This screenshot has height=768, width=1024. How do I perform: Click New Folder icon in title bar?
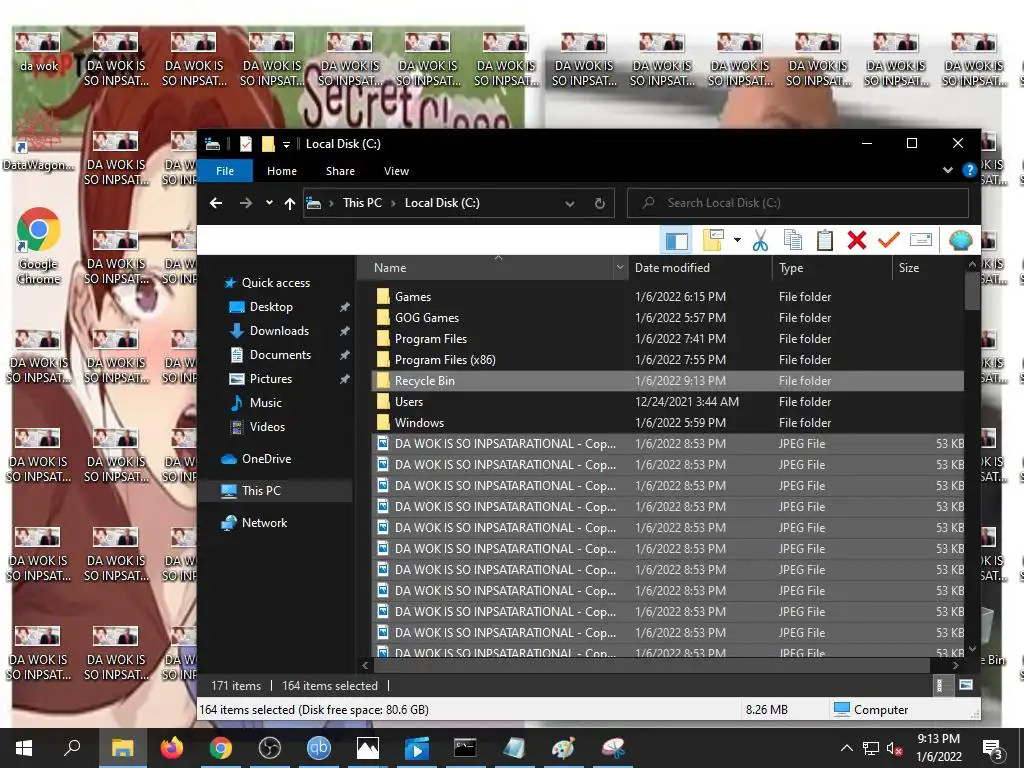(x=268, y=144)
